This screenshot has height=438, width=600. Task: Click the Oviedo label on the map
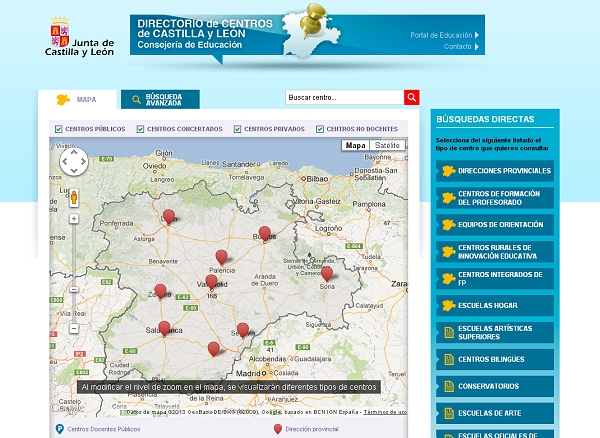tap(155, 166)
